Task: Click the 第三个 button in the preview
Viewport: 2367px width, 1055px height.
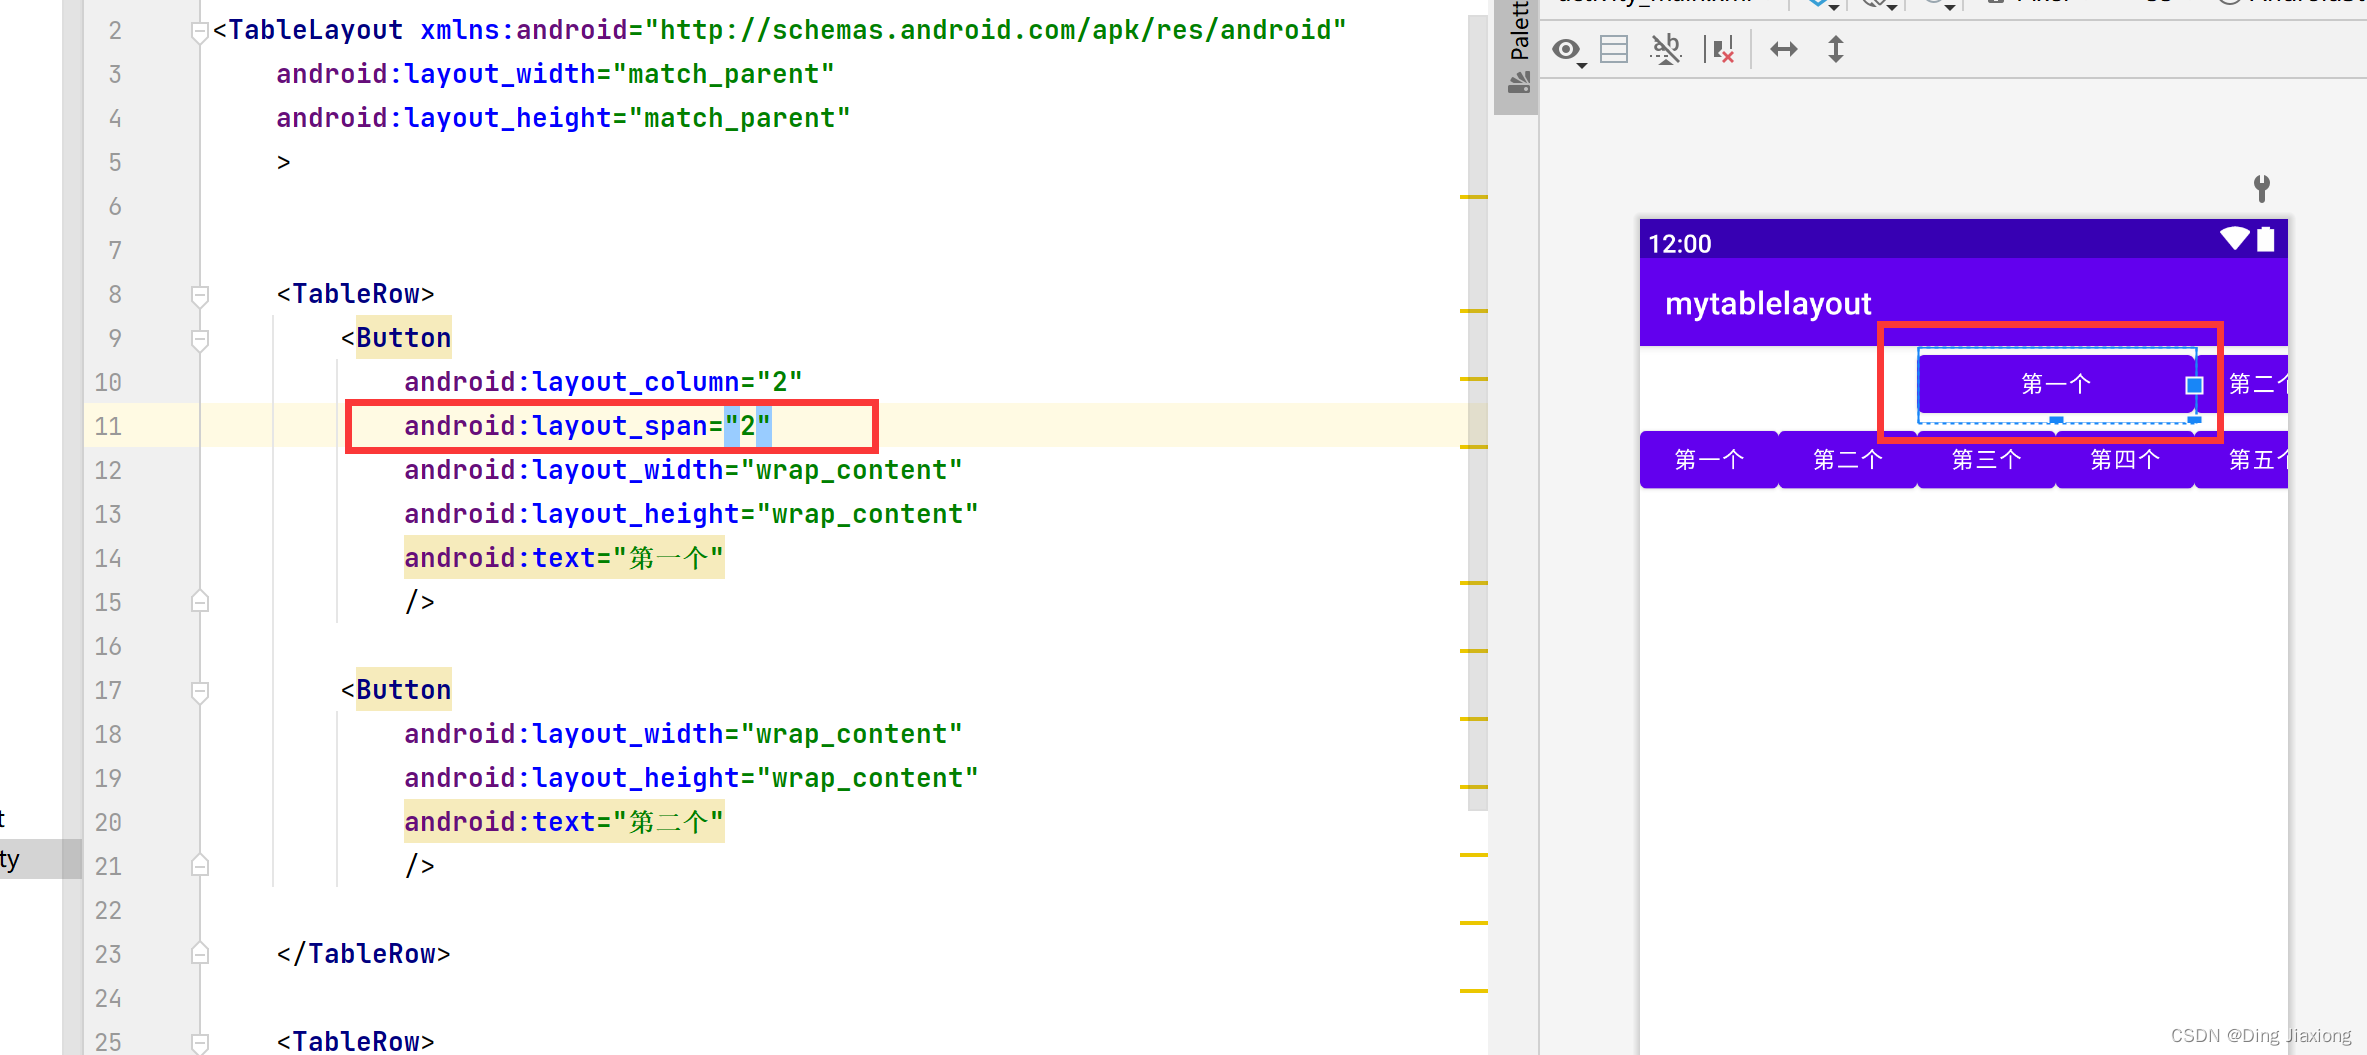Action: tap(1987, 460)
